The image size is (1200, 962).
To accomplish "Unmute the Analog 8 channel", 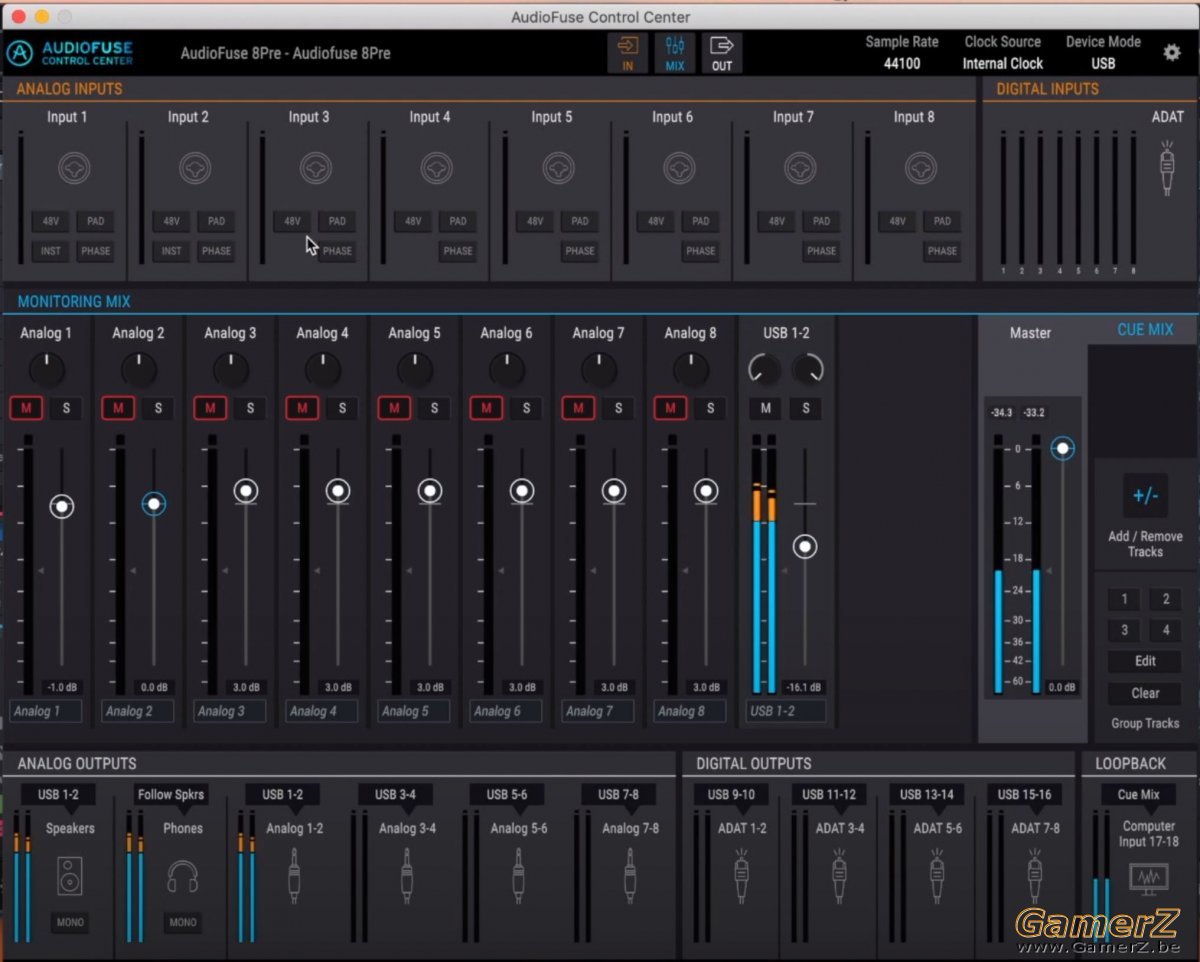I will point(669,408).
